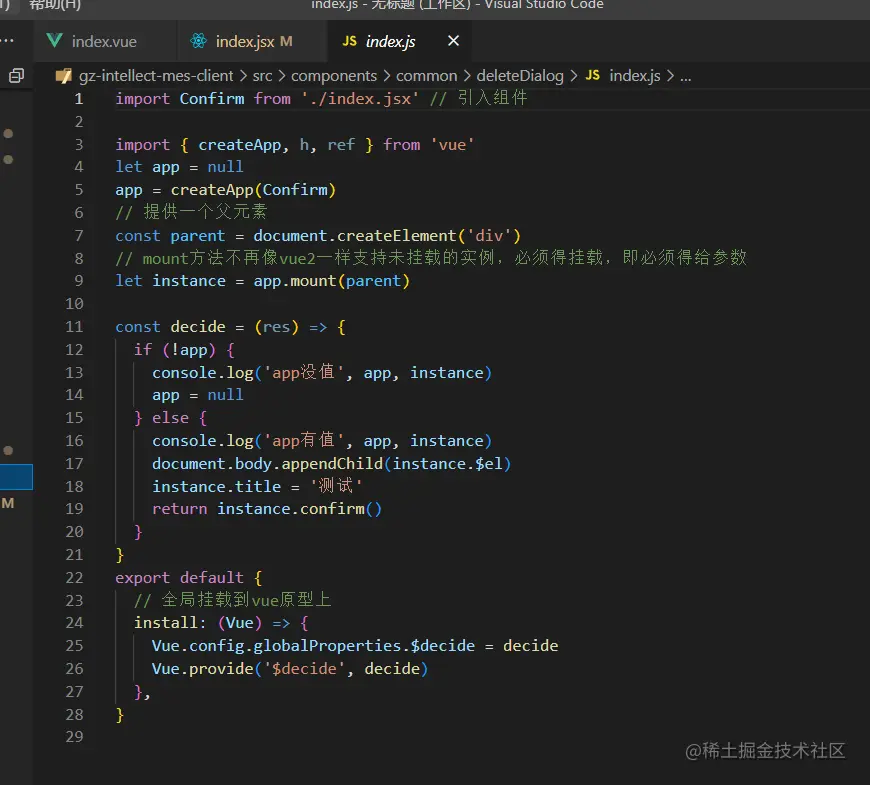Click the copy-style icon left of breadcrumbs

[17, 75]
